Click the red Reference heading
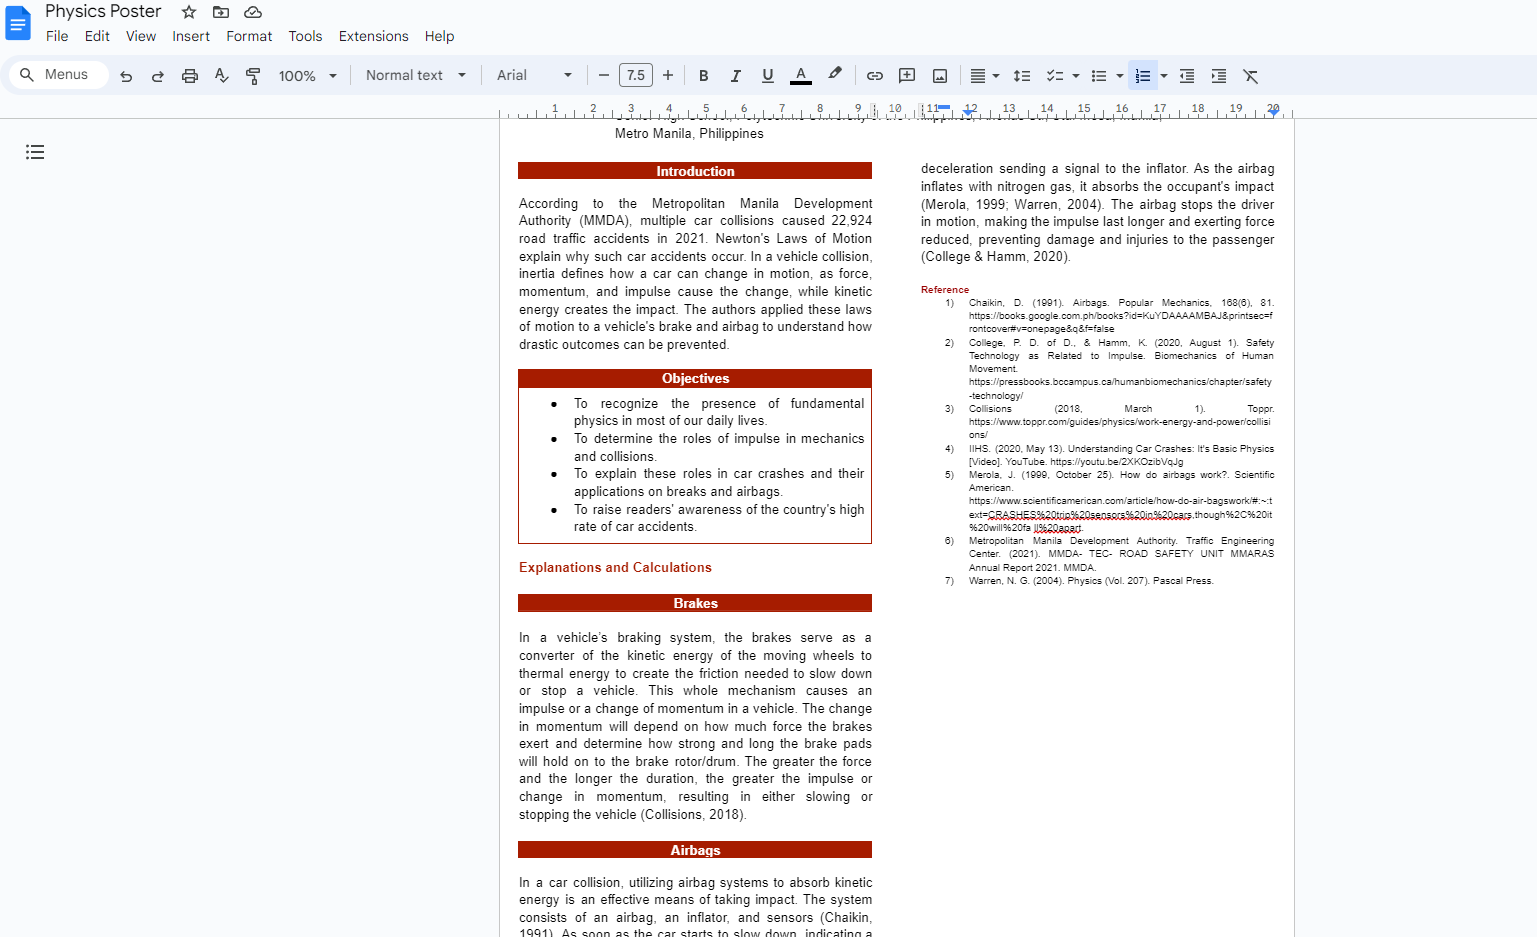 tap(945, 290)
